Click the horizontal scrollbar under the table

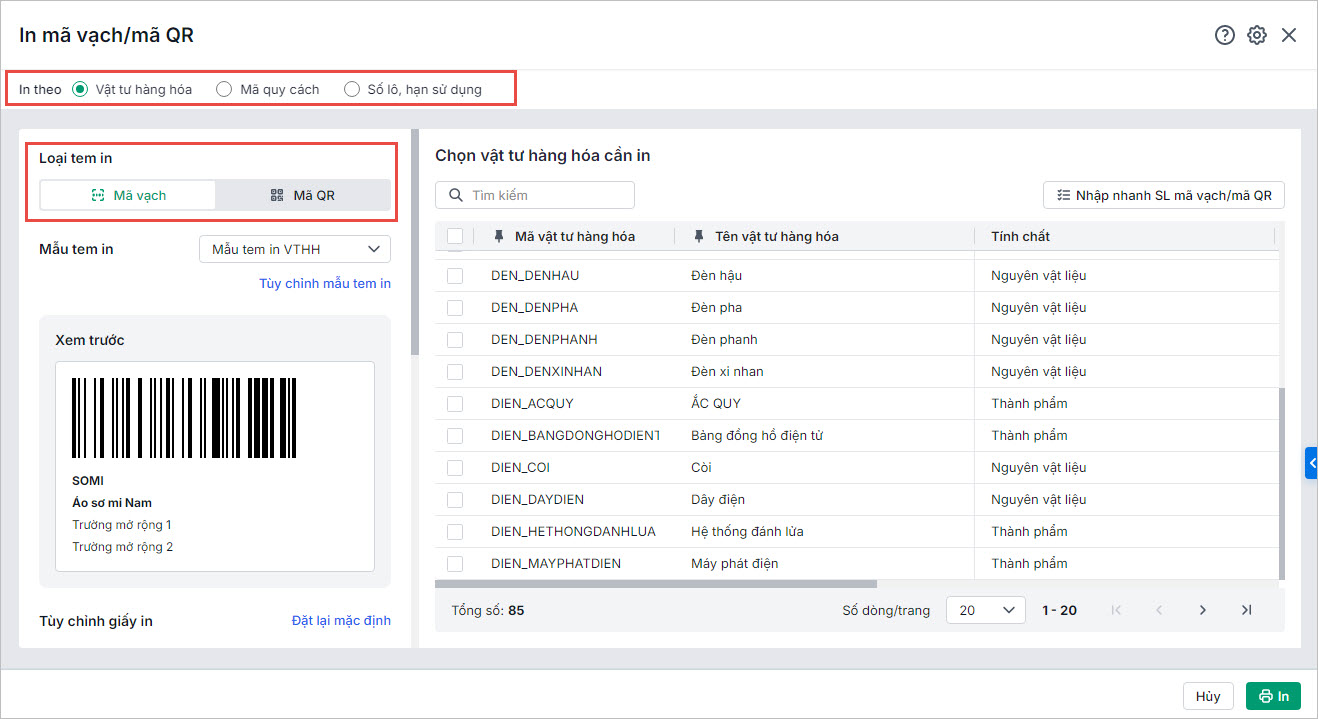[656, 584]
